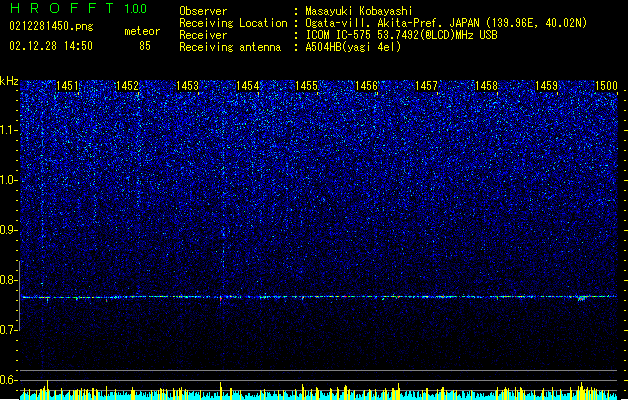Click the 1452 time marker
The height and width of the screenshot is (400, 629).
127,86
